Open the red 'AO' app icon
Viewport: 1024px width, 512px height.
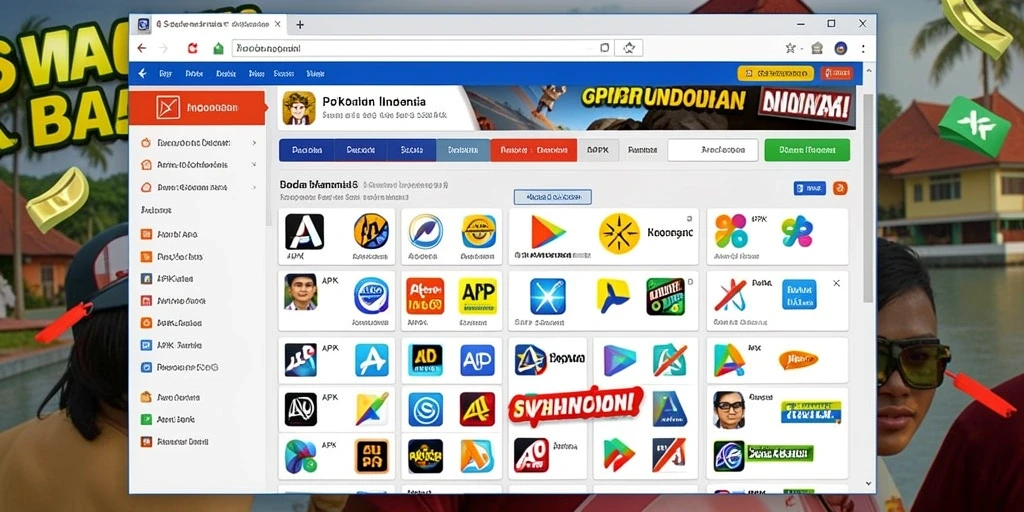531,455
